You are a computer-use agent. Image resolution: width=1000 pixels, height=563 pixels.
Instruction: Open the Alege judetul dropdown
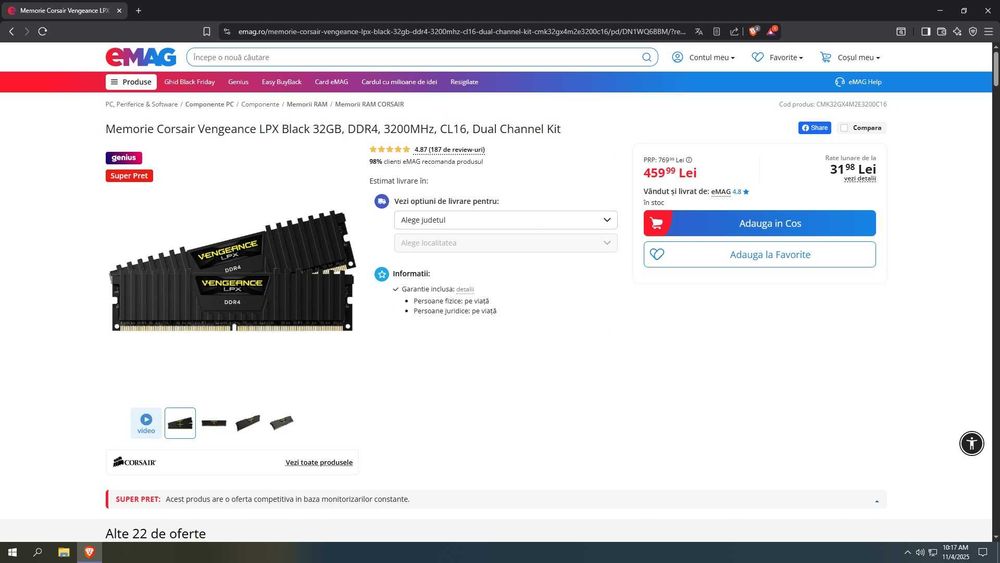coord(506,220)
